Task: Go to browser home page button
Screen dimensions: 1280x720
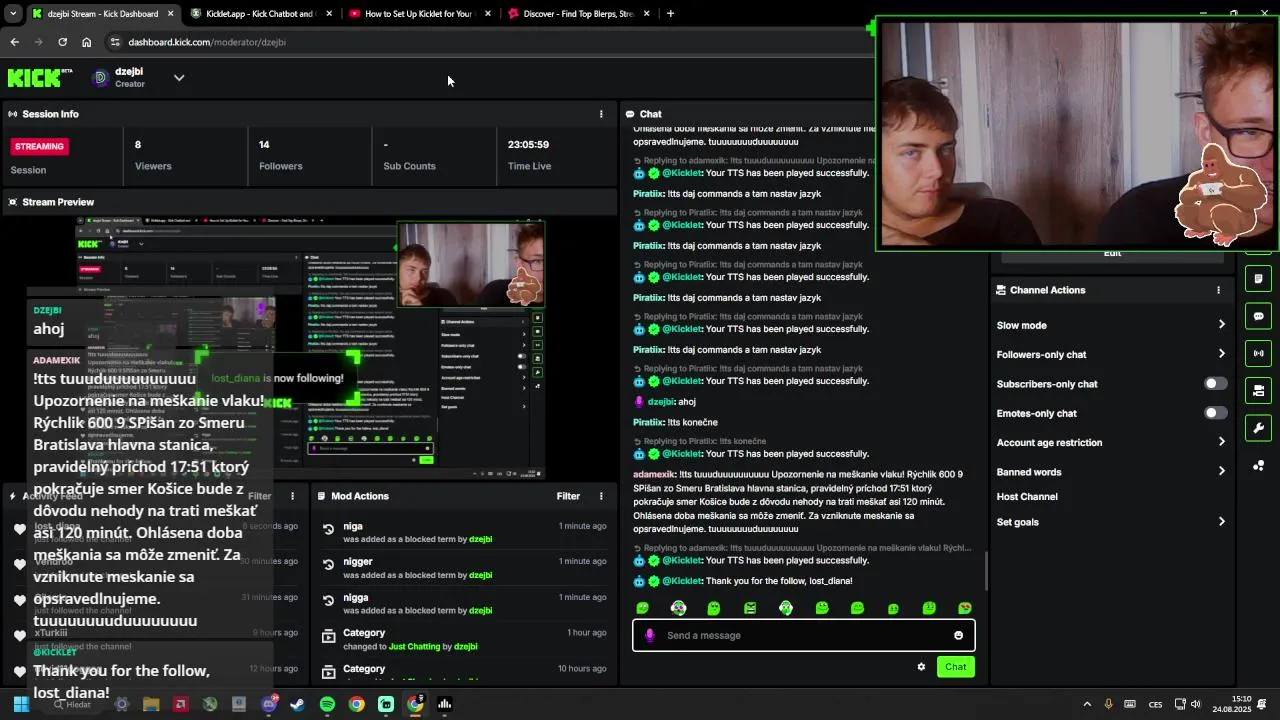Action: 87,42
